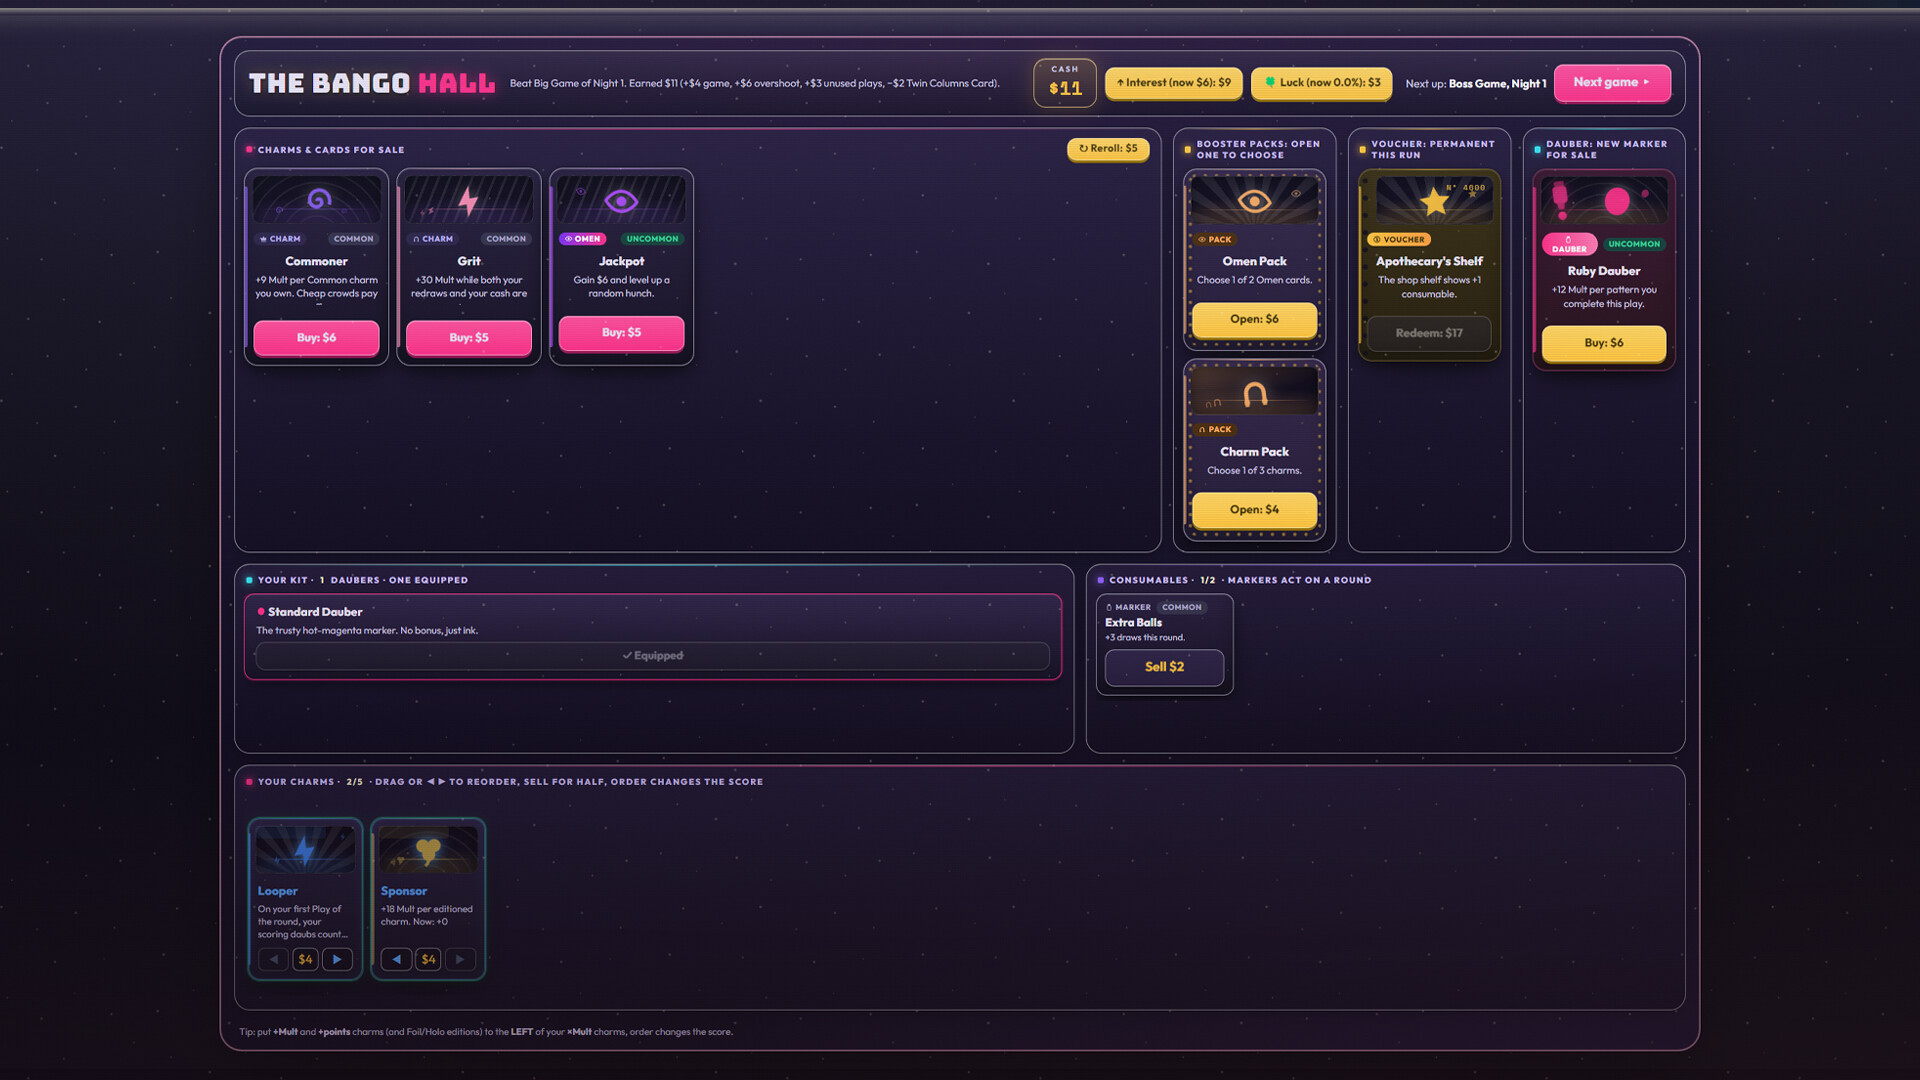Image resolution: width=1920 pixels, height=1080 pixels.
Task: Click the Cash $11 display
Action: 1065,82
